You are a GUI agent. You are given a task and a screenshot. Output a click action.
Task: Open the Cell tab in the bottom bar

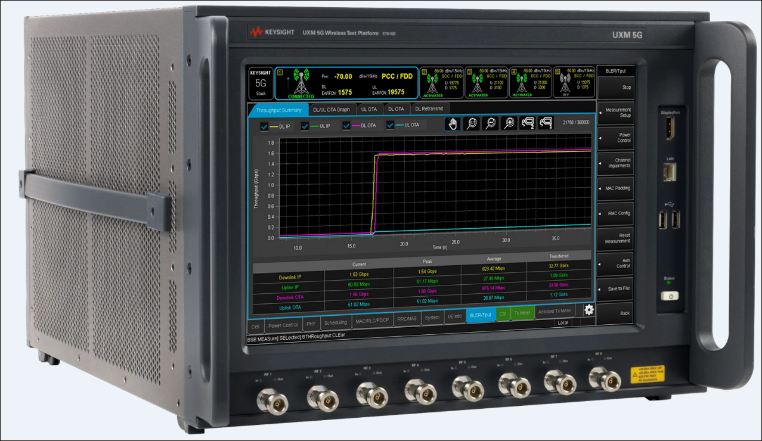pyautogui.click(x=255, y=327)
